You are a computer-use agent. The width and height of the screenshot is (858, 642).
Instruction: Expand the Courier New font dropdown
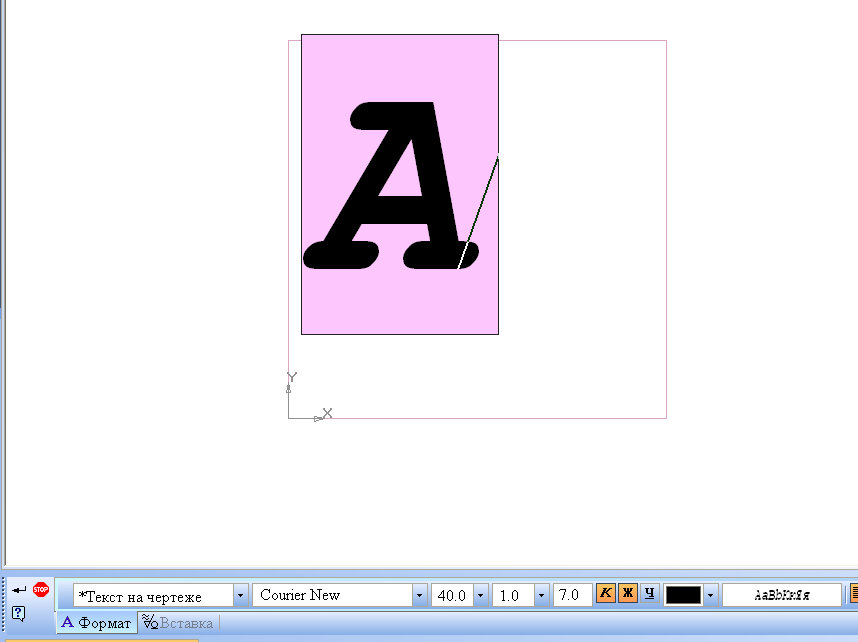419,596
